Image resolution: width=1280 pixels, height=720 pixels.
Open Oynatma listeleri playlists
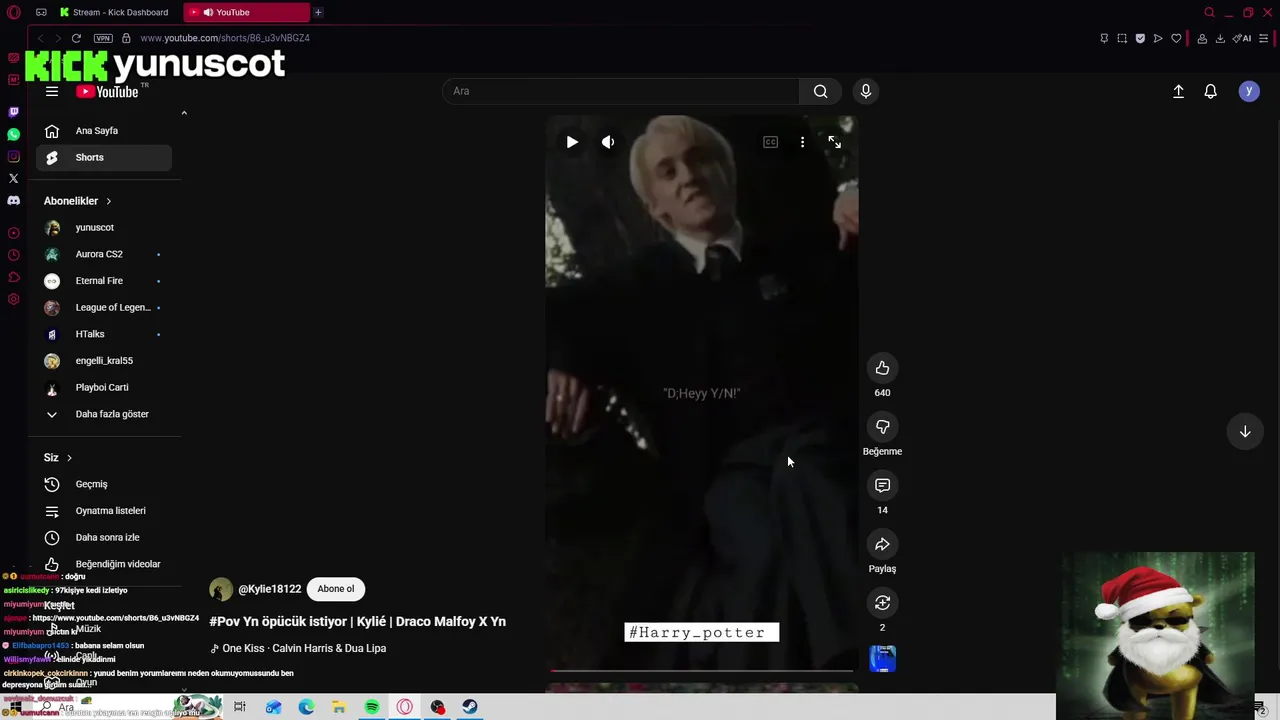click(x=104, y=511)
